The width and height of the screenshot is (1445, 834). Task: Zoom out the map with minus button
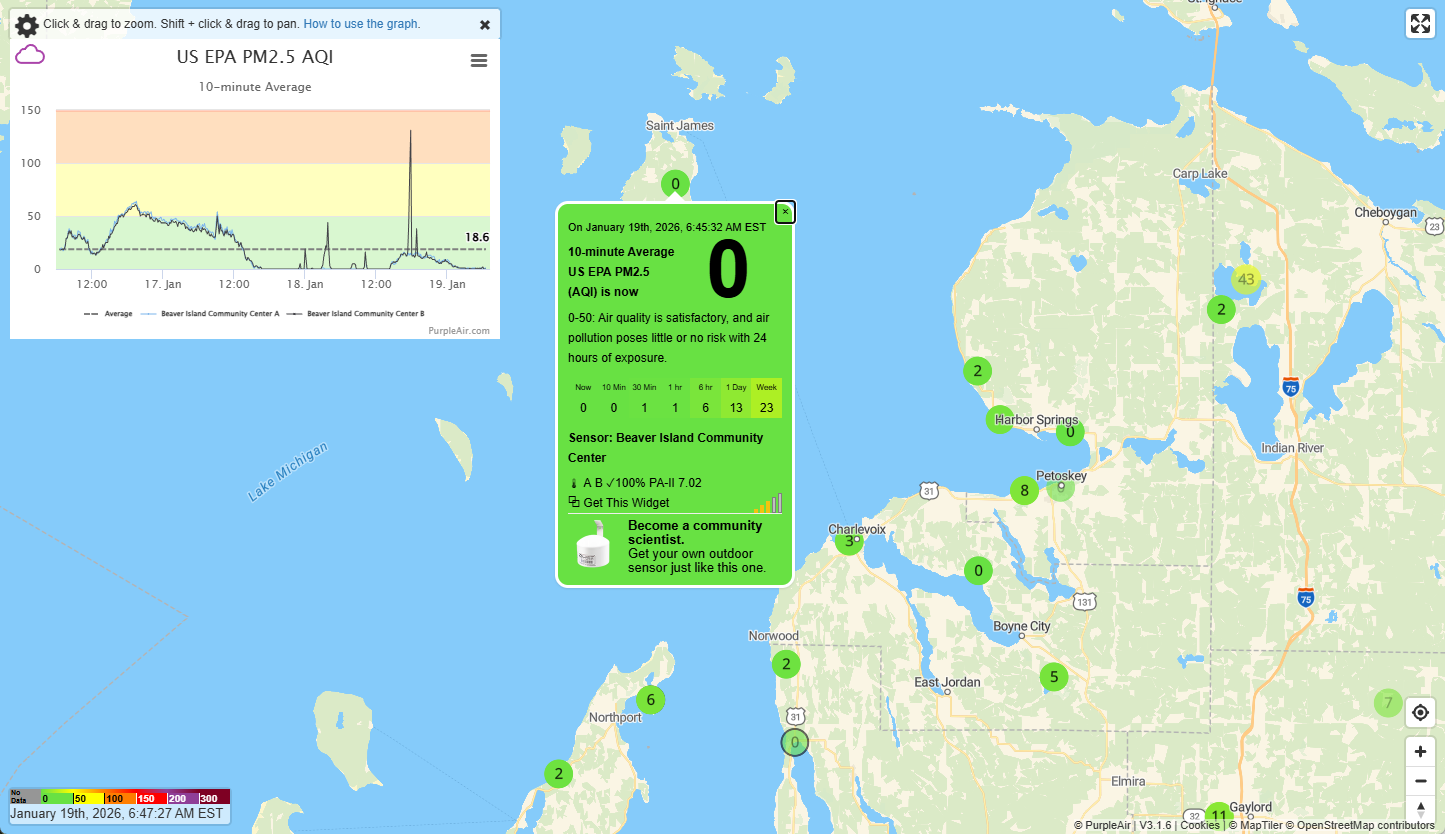click(x=1420, y=781)
